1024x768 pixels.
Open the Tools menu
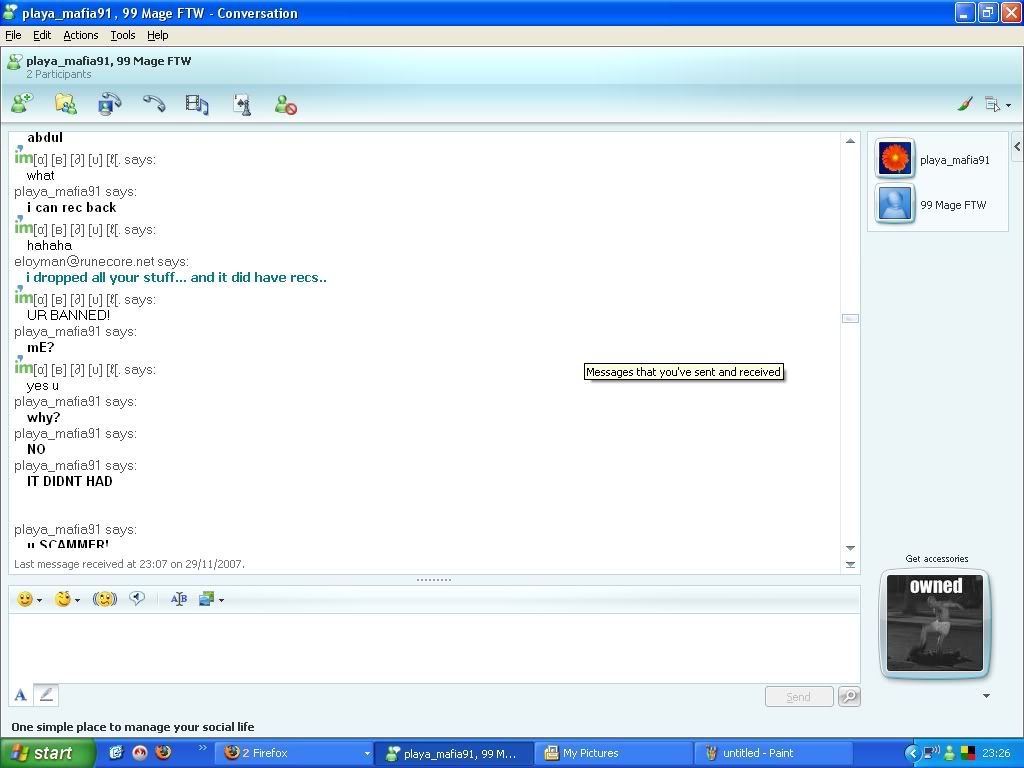[x=123, y=35]
